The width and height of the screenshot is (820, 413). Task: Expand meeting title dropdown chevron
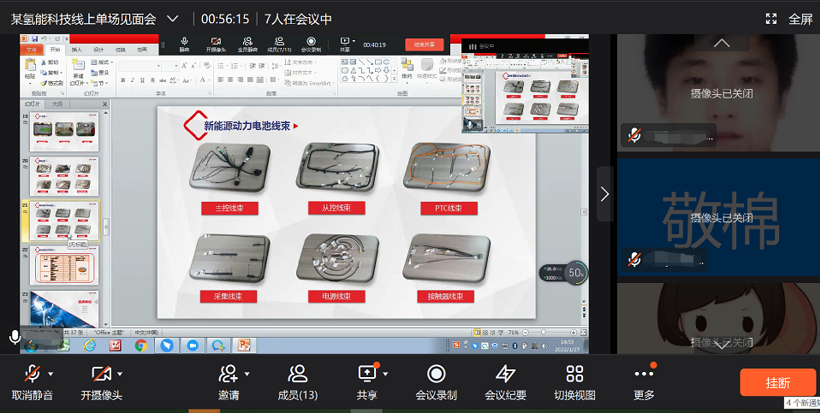click(173, 19)
